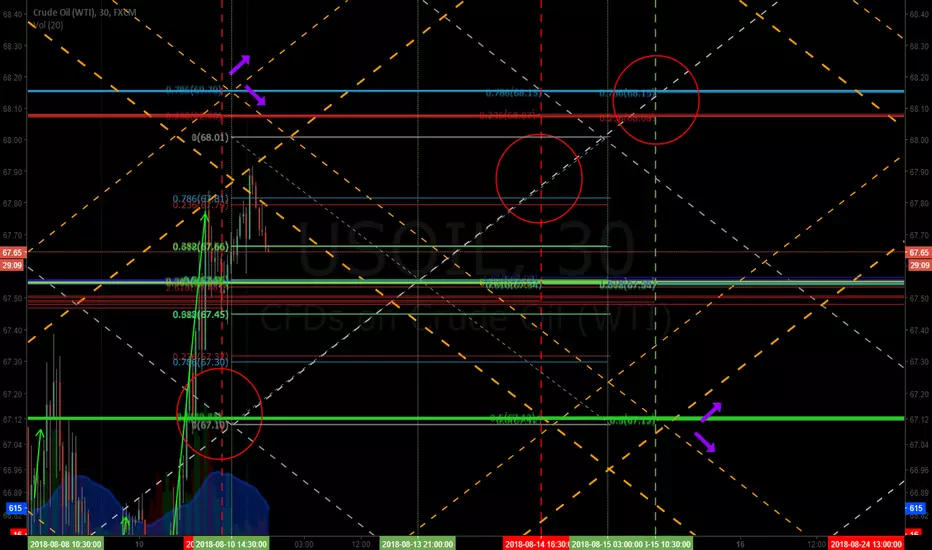Select the 2018-08-08 10:30:00 time label

[x=65, y=544]
